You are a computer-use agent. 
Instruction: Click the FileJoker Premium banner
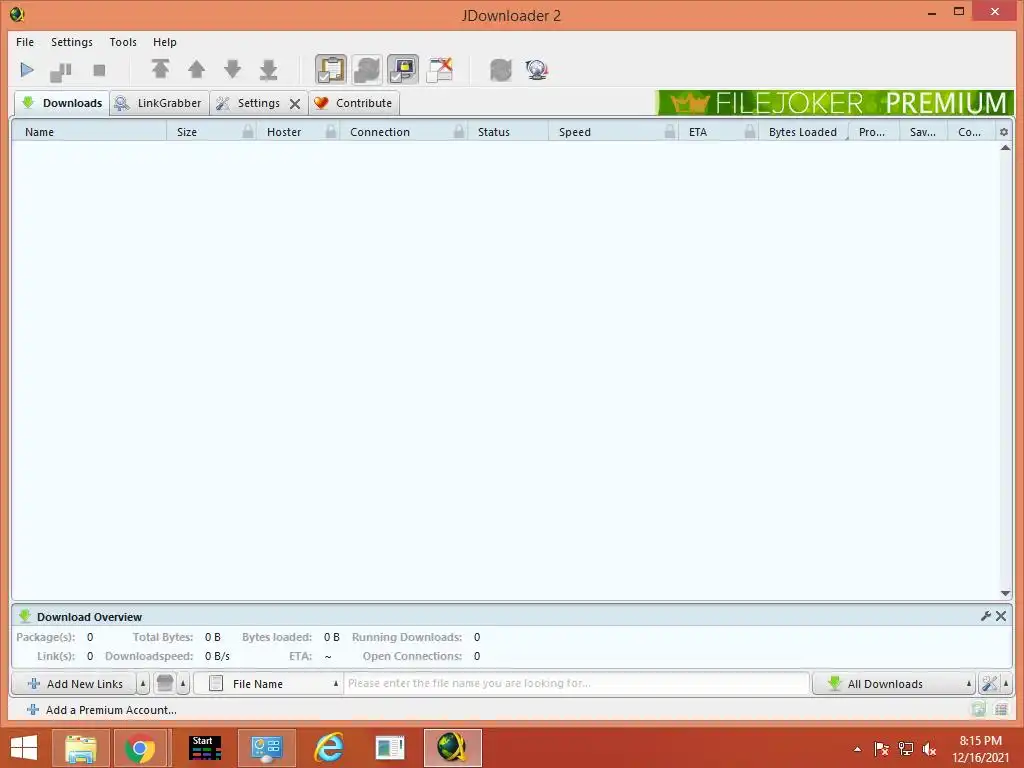835,103
